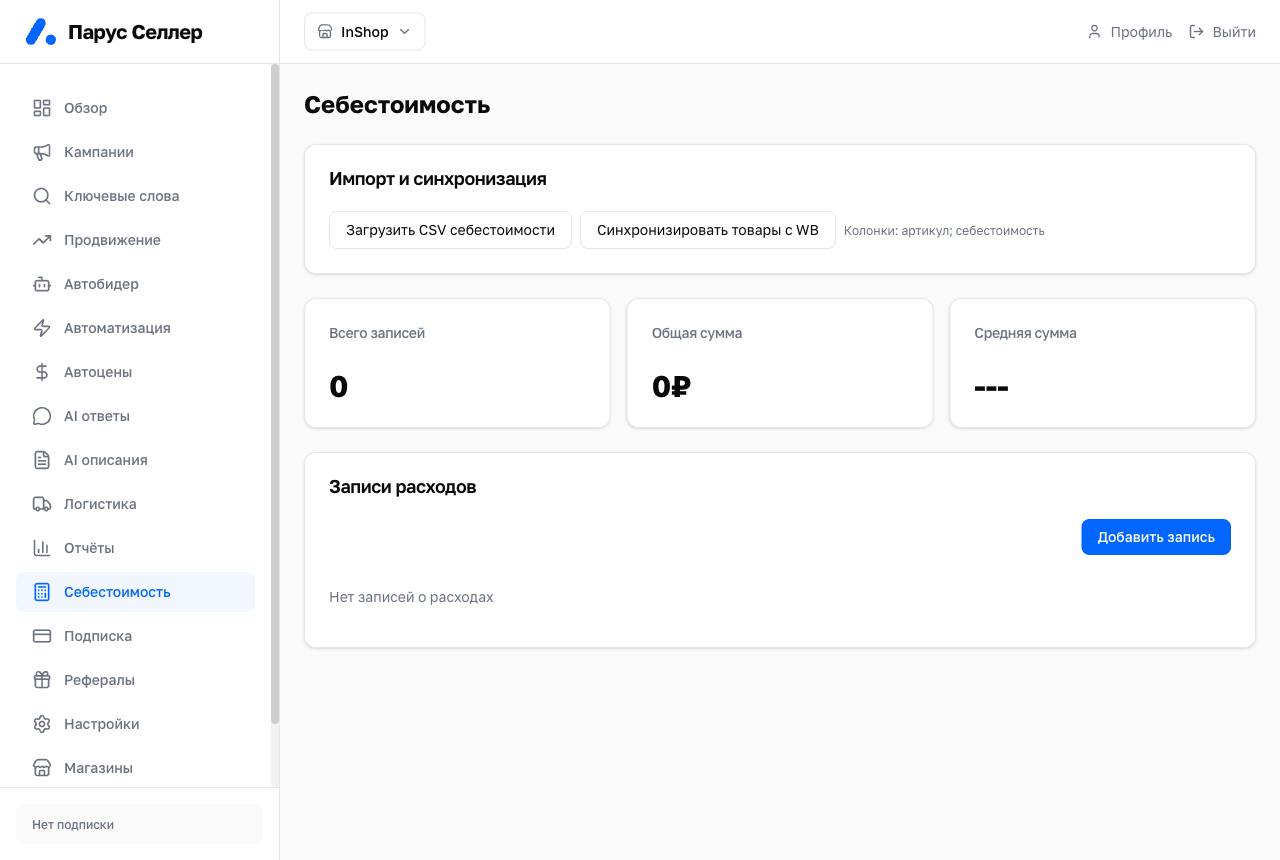Expand the InShop selector chevron
This screenshot has width=1280, height=860.
pyautogui.click(x=405, y=32)
